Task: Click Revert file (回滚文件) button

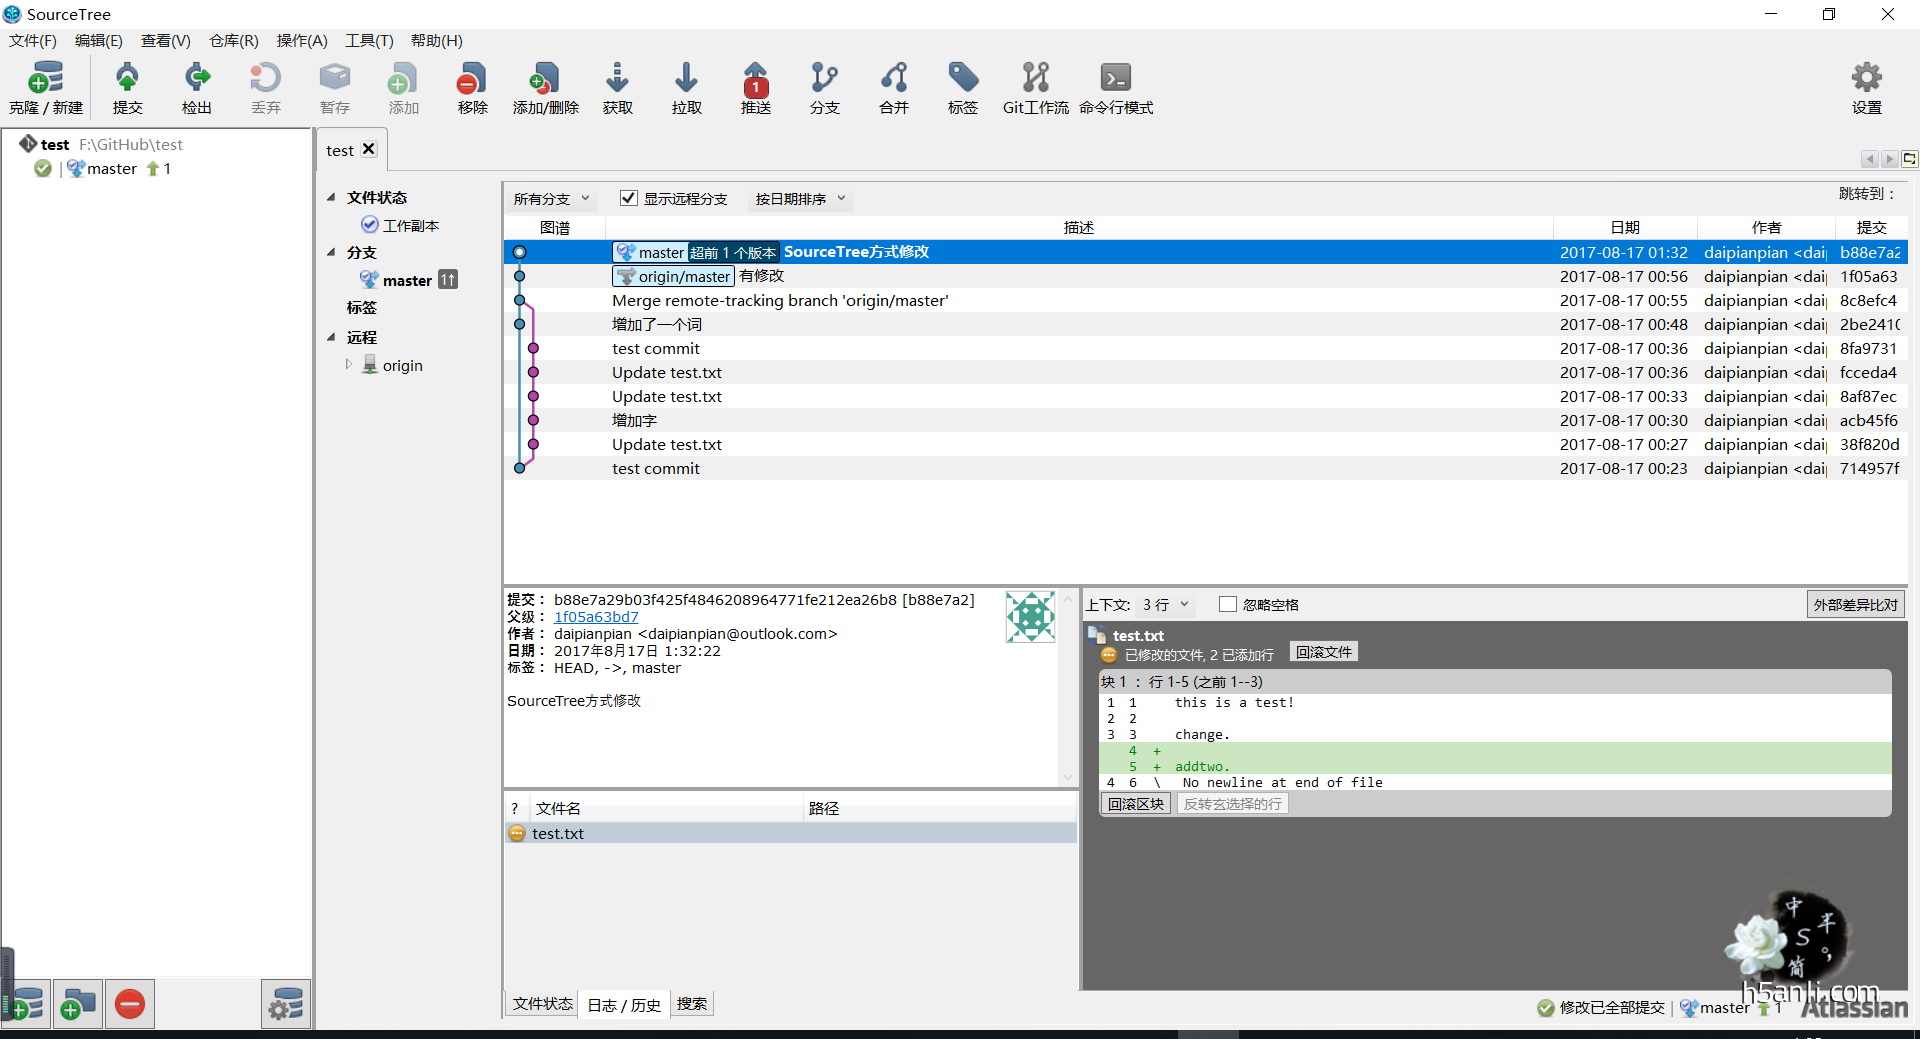Action: pos(1323,652)
